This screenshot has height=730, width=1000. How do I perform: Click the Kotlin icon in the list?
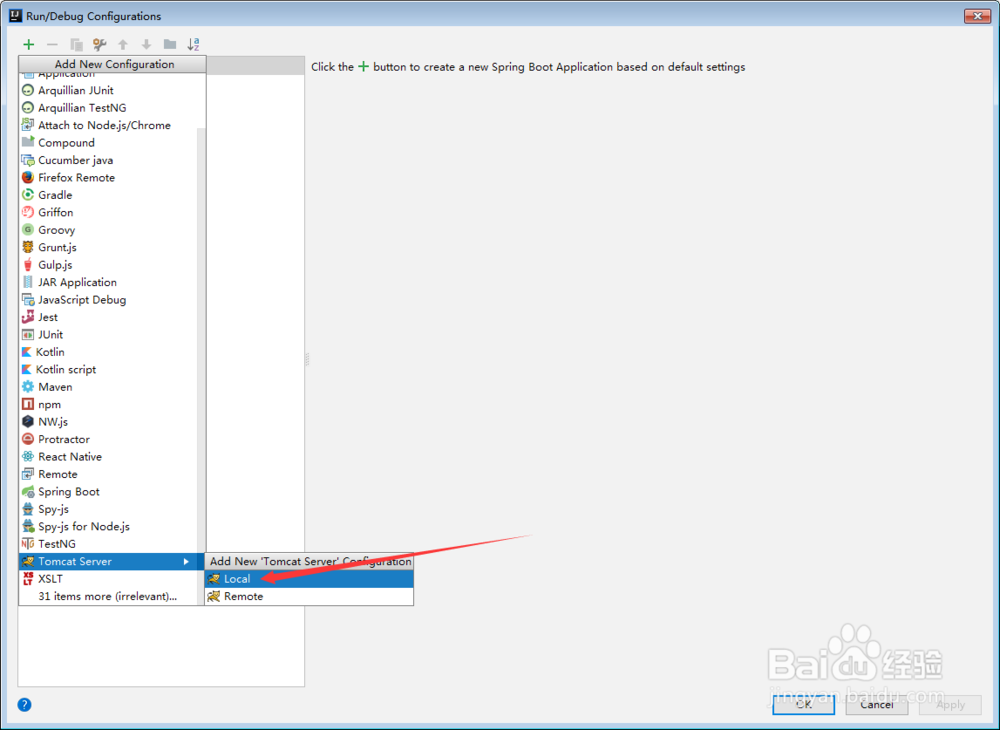click(26, 352)
